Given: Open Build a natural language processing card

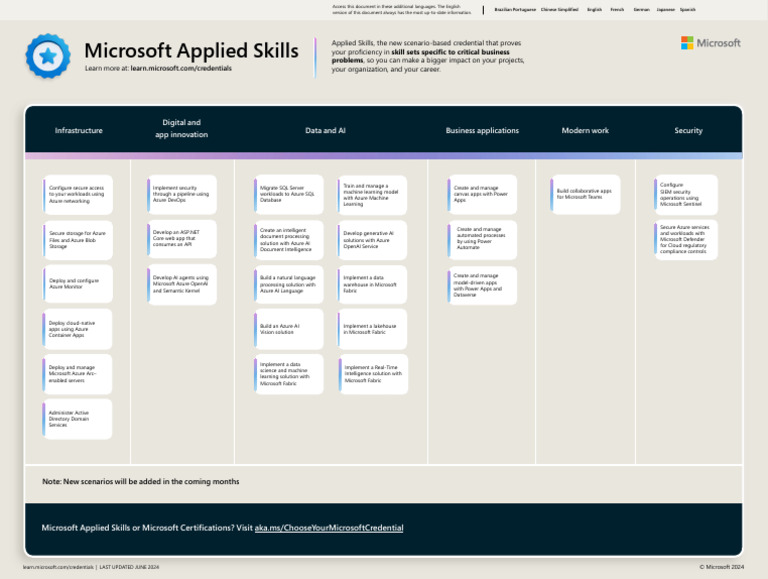Looking at the screenshot, I should click(288, 284).
